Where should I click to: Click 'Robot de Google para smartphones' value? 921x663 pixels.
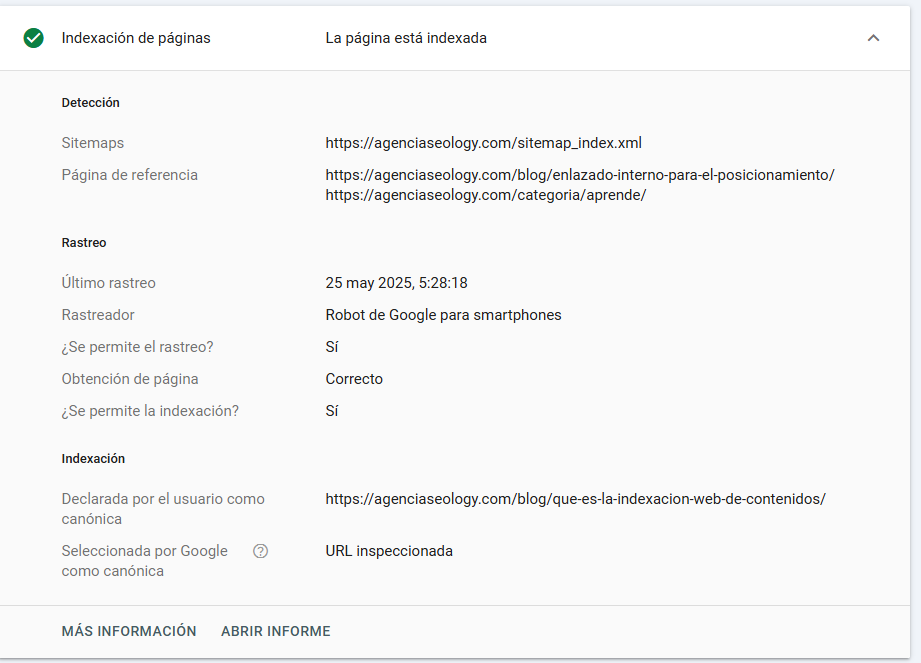tap(443, 315)
